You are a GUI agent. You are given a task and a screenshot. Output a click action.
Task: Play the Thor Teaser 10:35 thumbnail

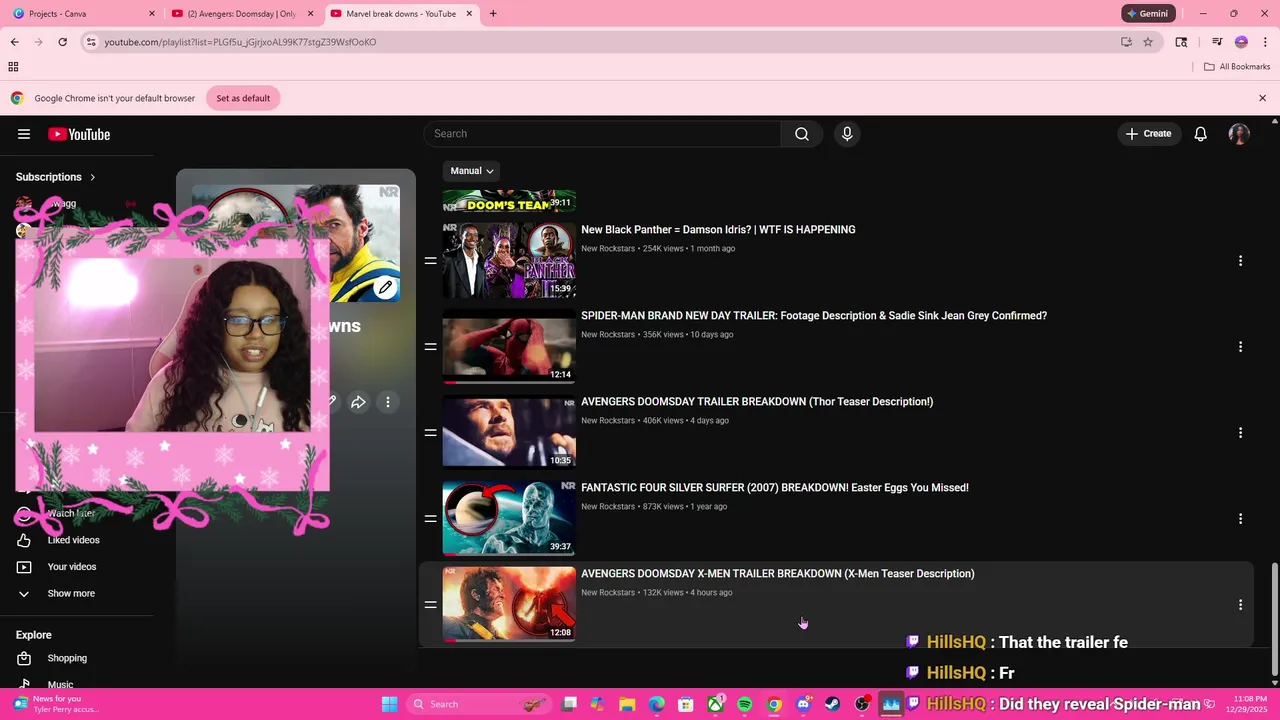pos(509,432)
